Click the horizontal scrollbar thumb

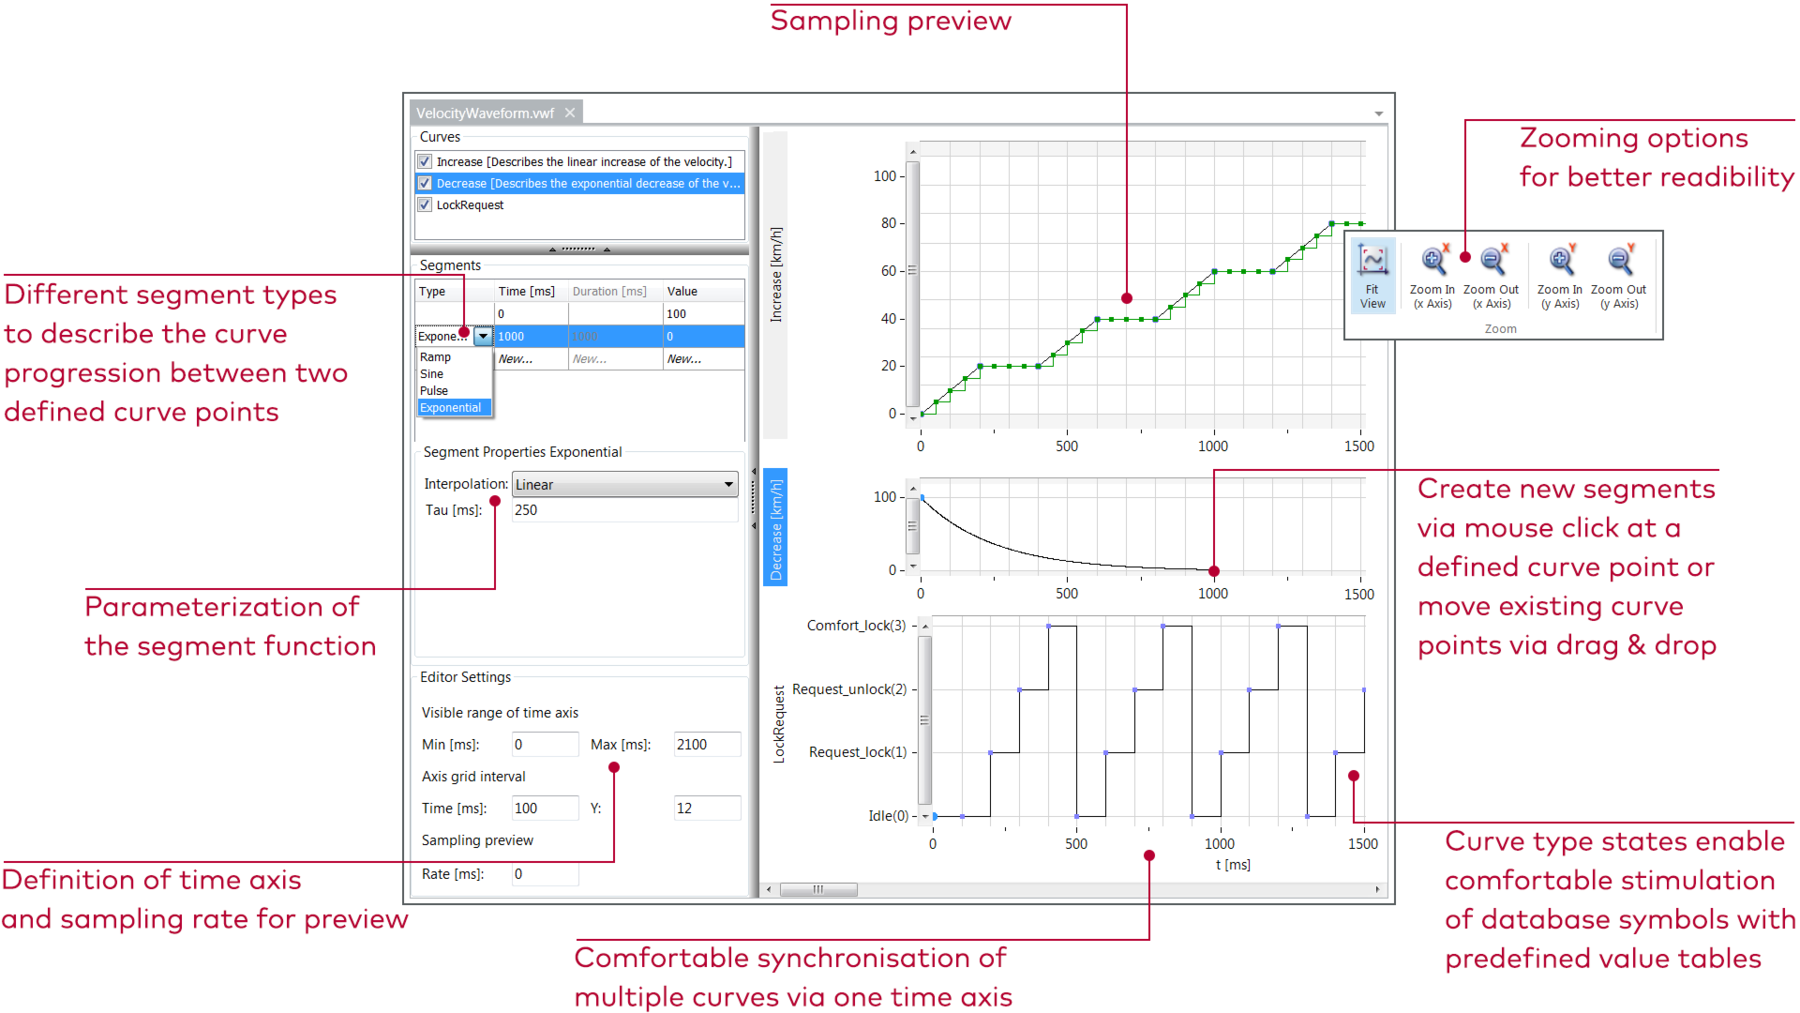pyautogui.click(x=818, y=889)
